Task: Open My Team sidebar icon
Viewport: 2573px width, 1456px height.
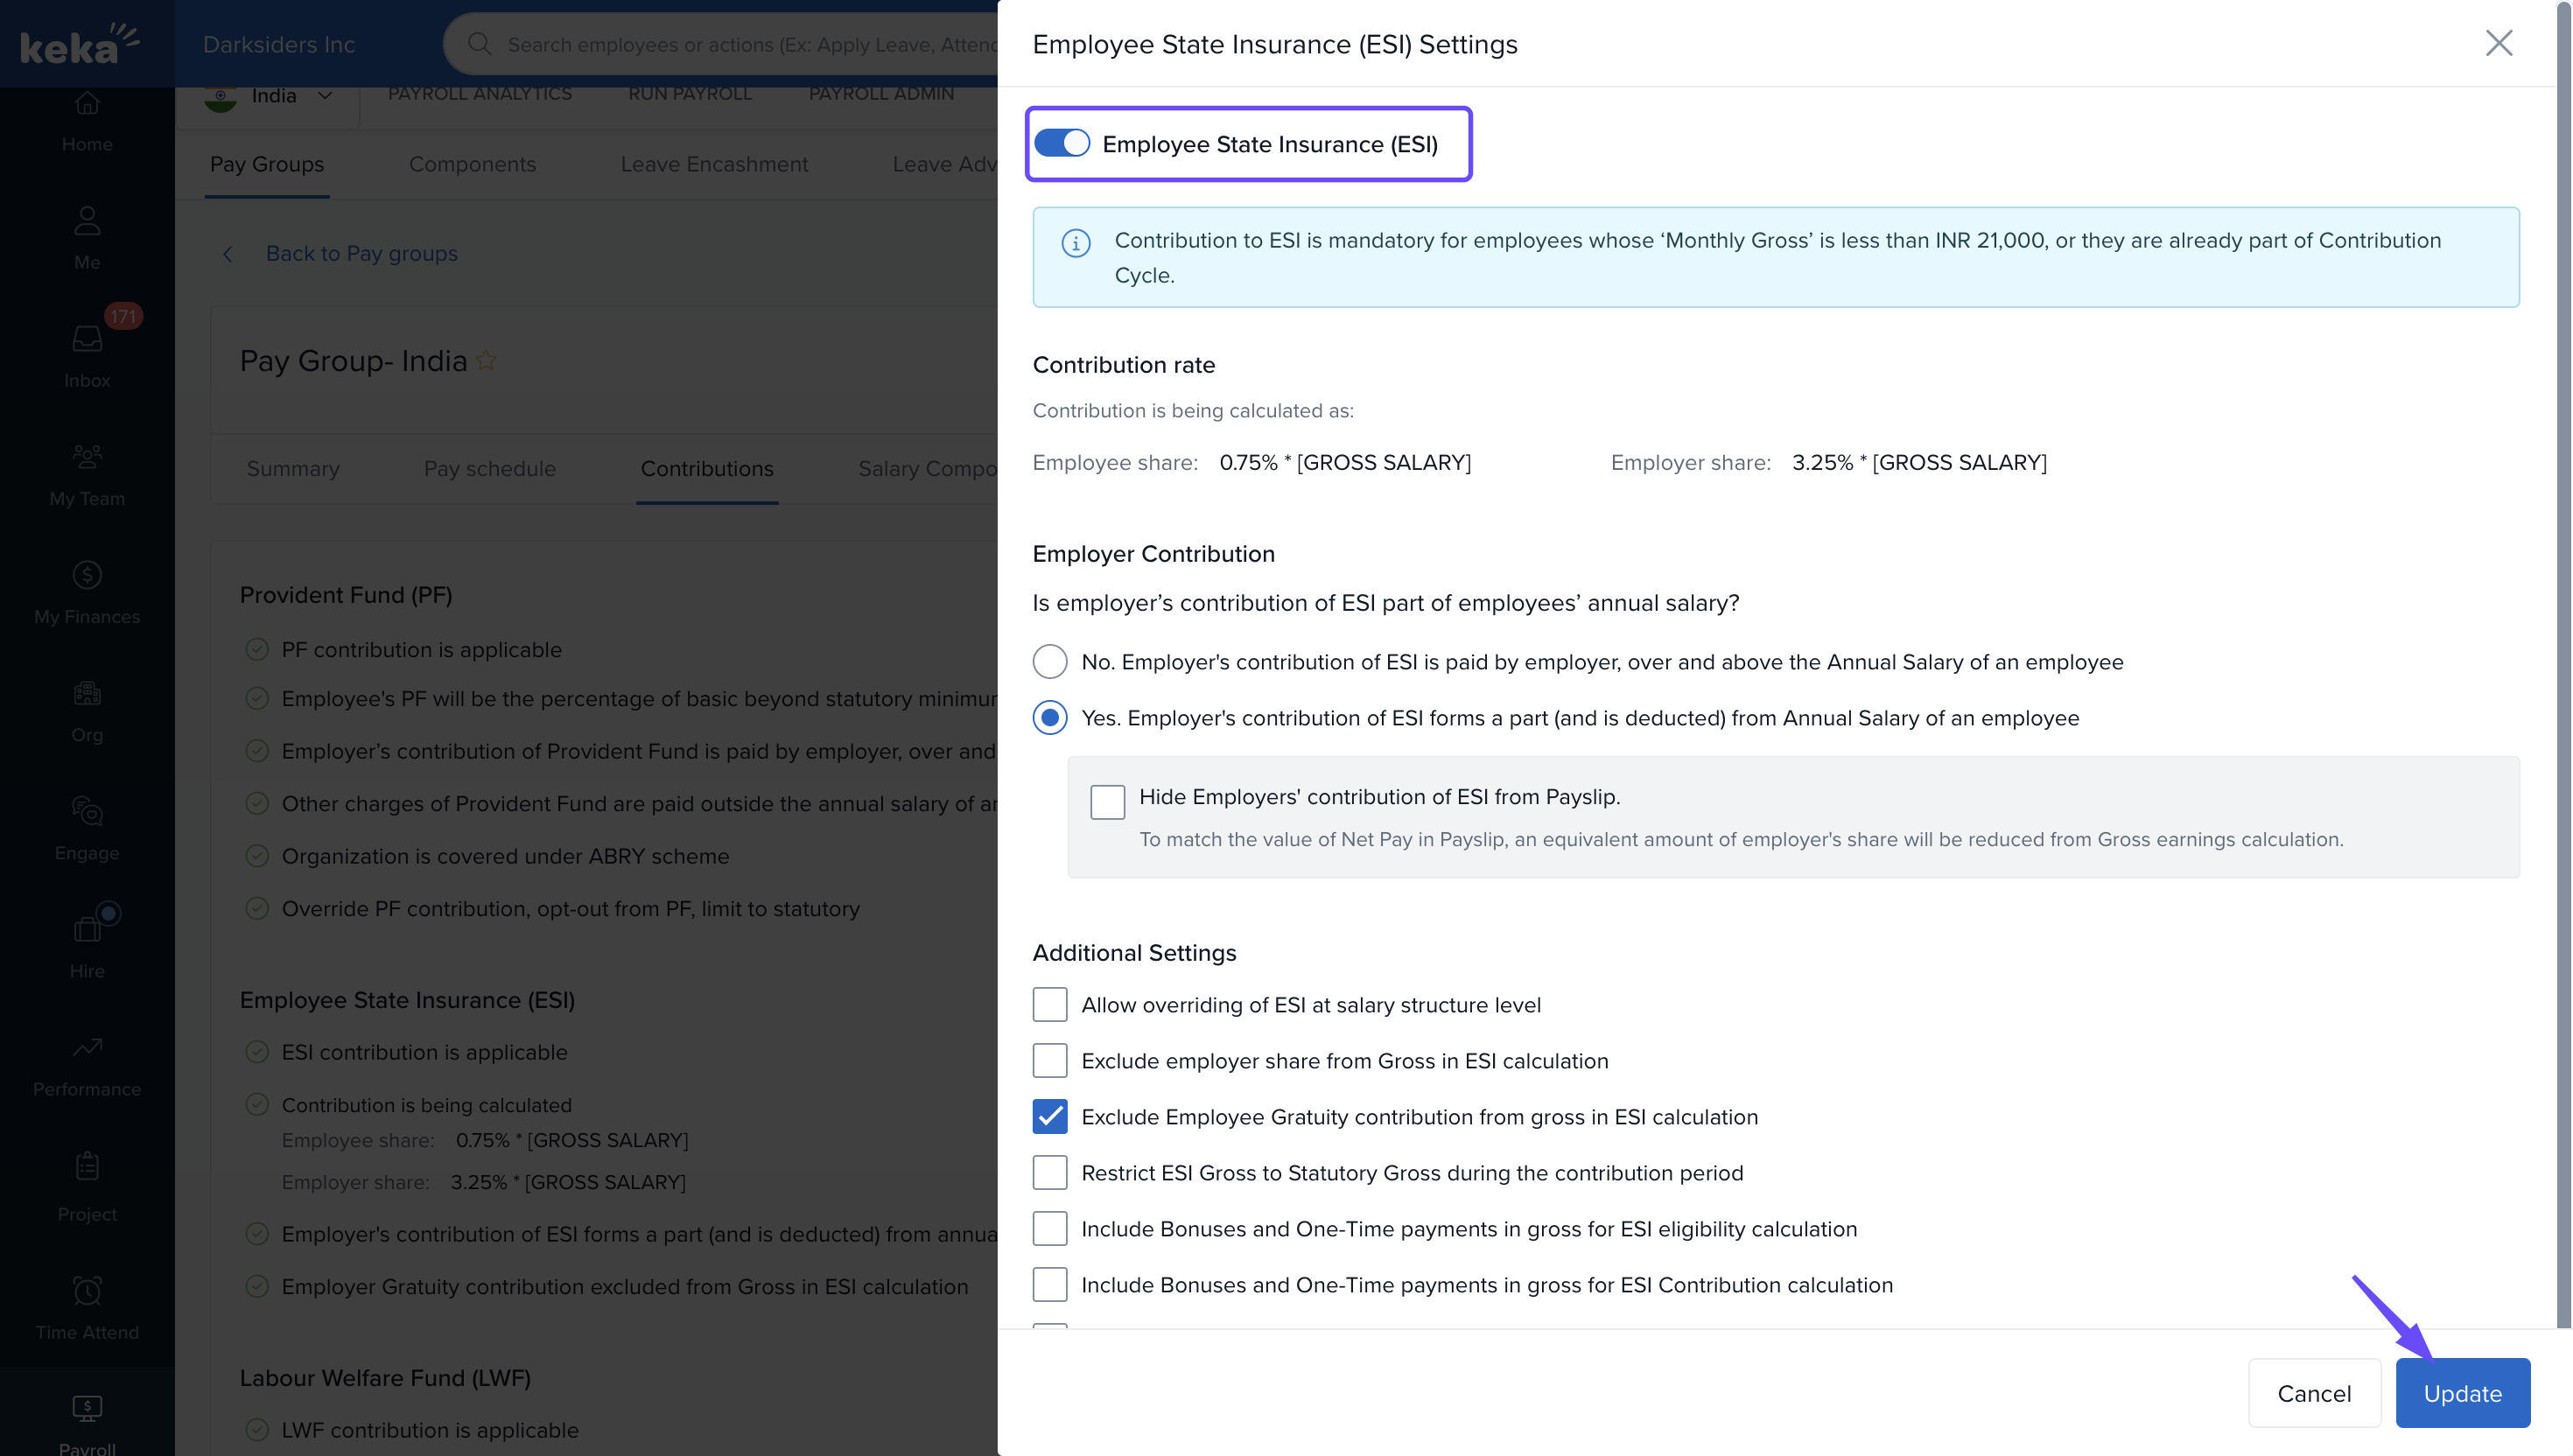Action: click(87, 457)
